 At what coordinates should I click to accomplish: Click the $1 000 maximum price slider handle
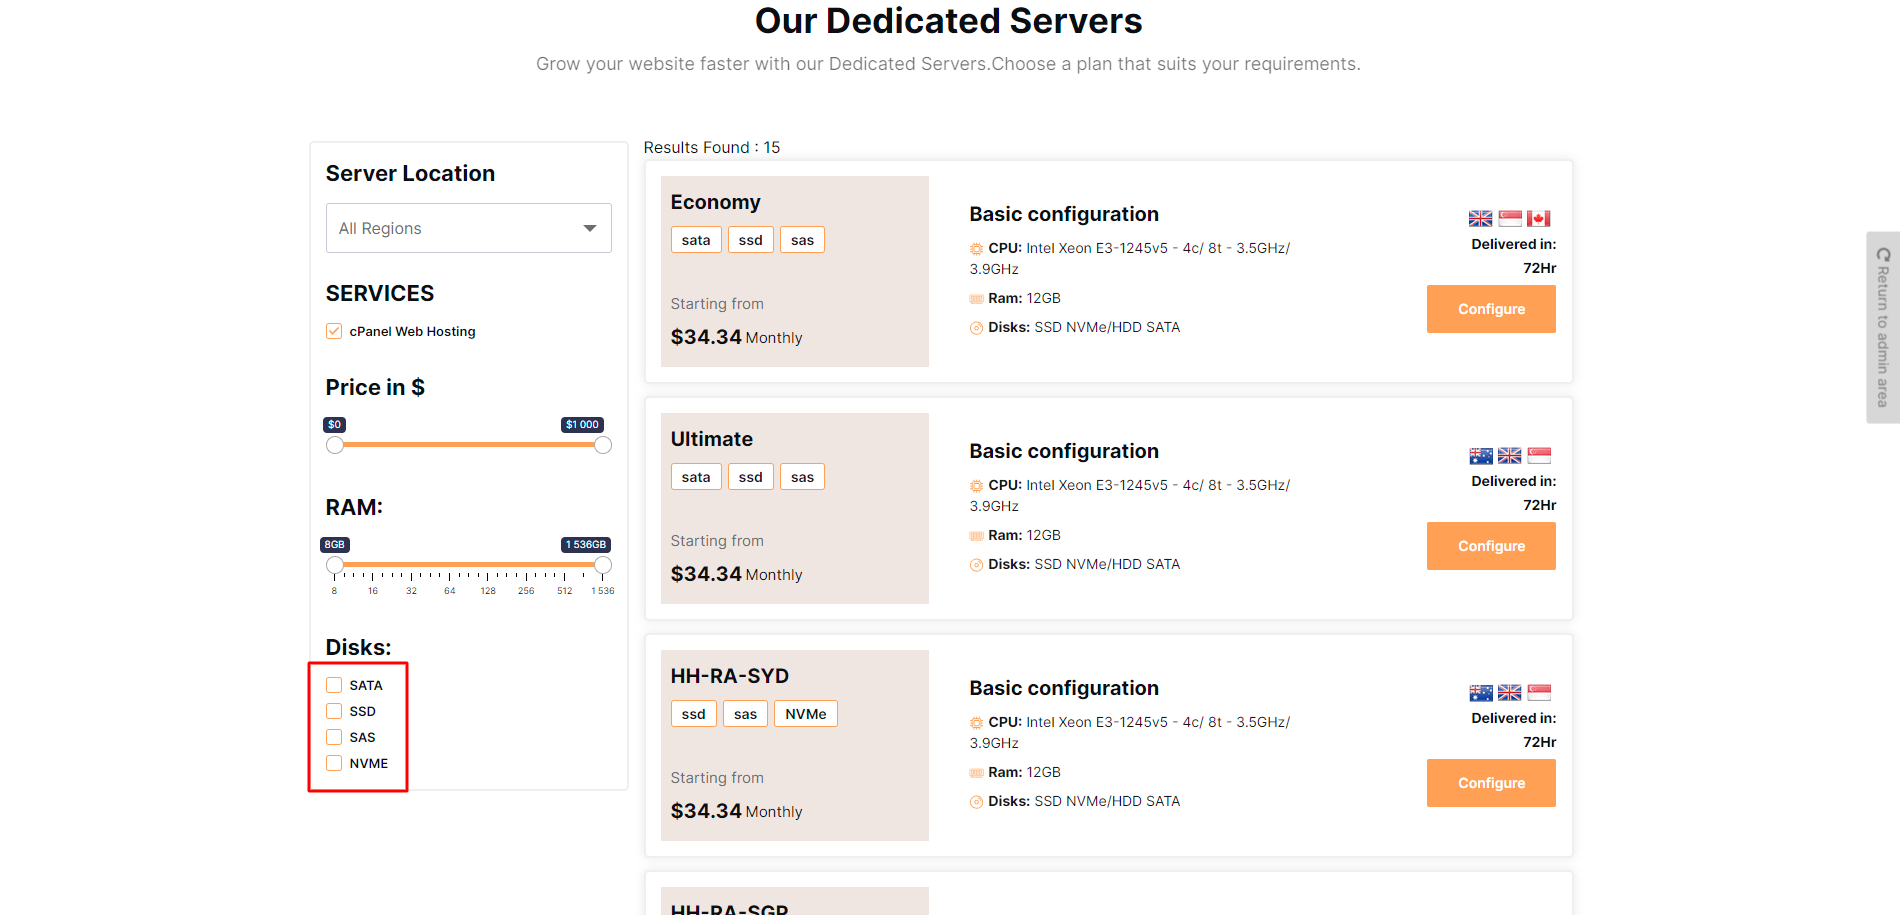pos(603,445)
